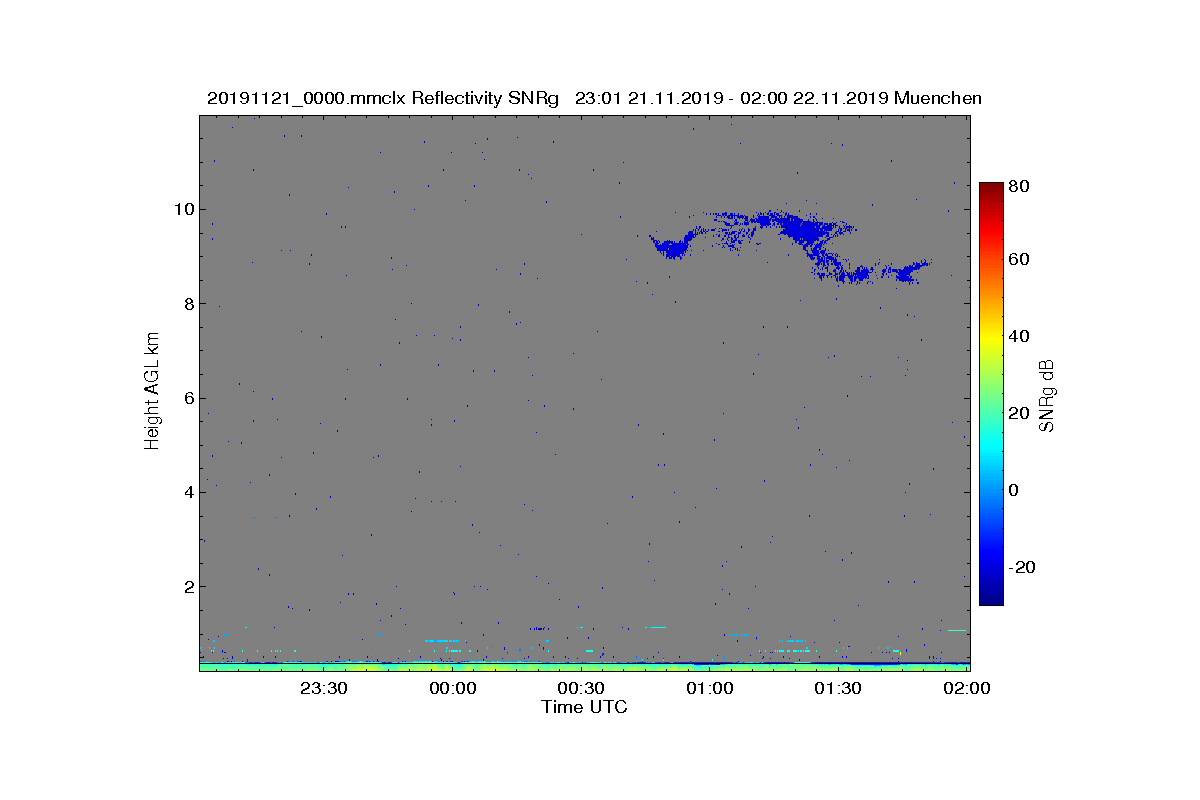Click the colorbar 40 value label
1200x800 pixels.
point(1020,336)
